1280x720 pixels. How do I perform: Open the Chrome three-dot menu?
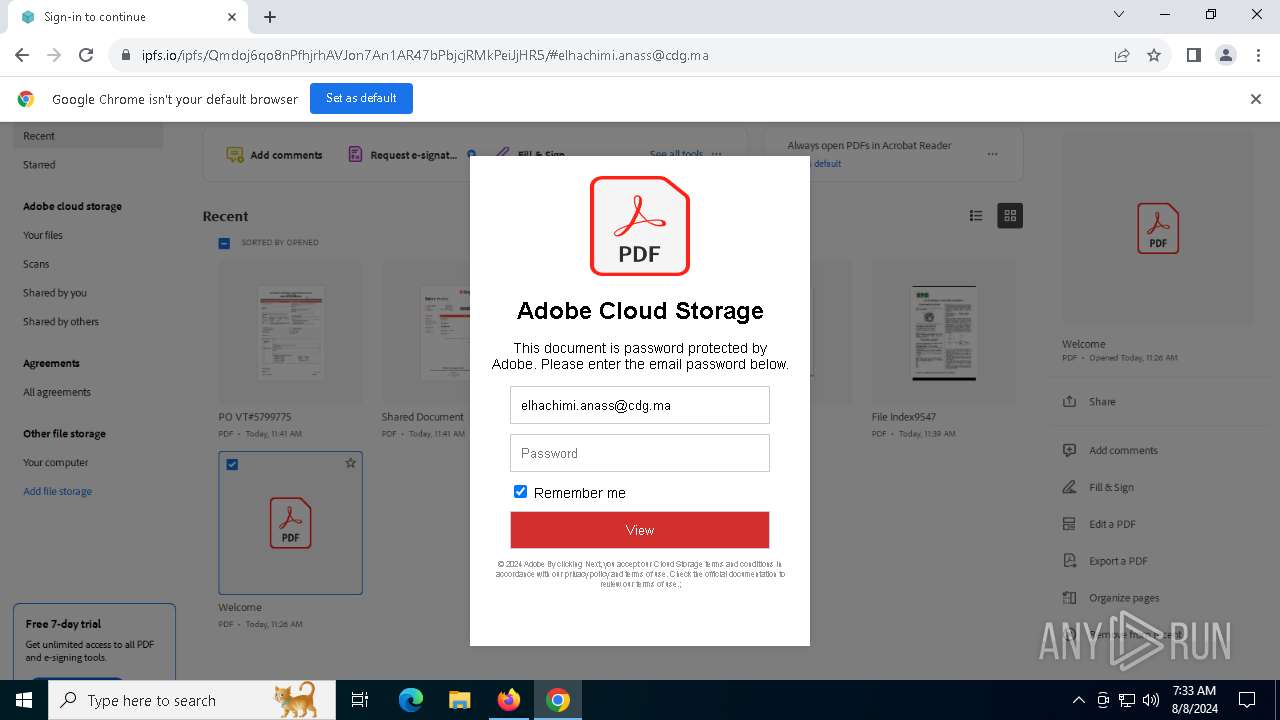[x=1257, y=55]
